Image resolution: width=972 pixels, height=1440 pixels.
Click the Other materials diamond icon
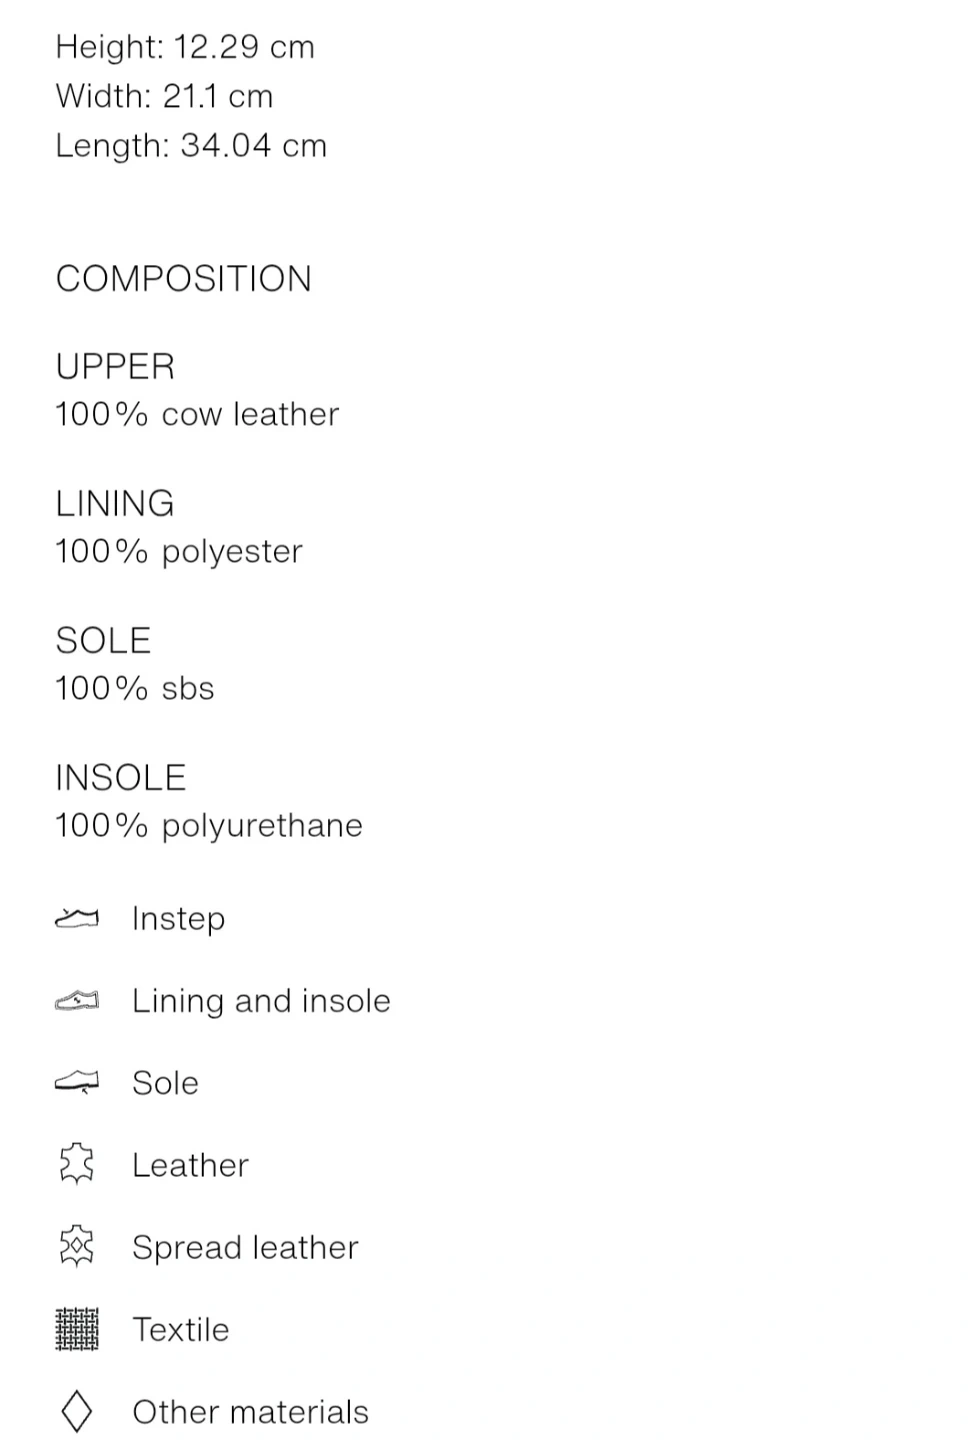pos(77,1411)
